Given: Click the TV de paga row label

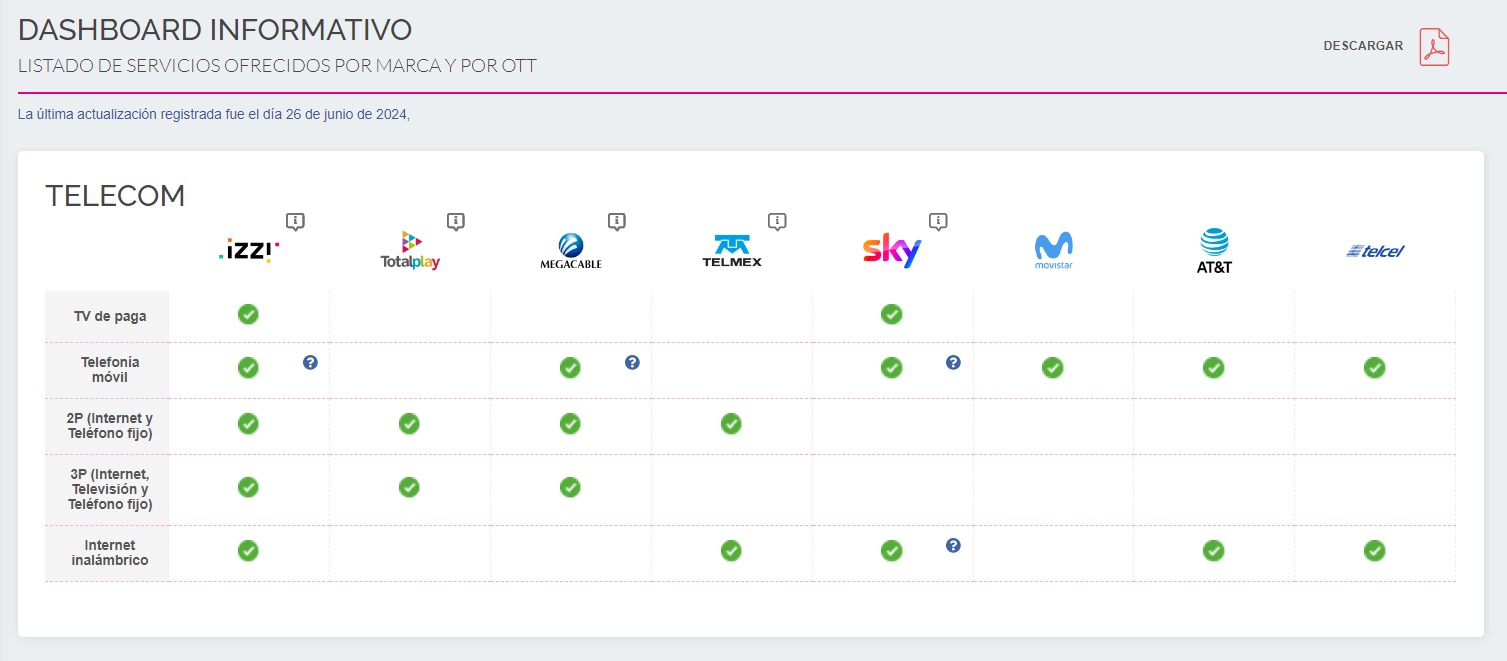Looking at the screenshot, I should tap(110, 317).
